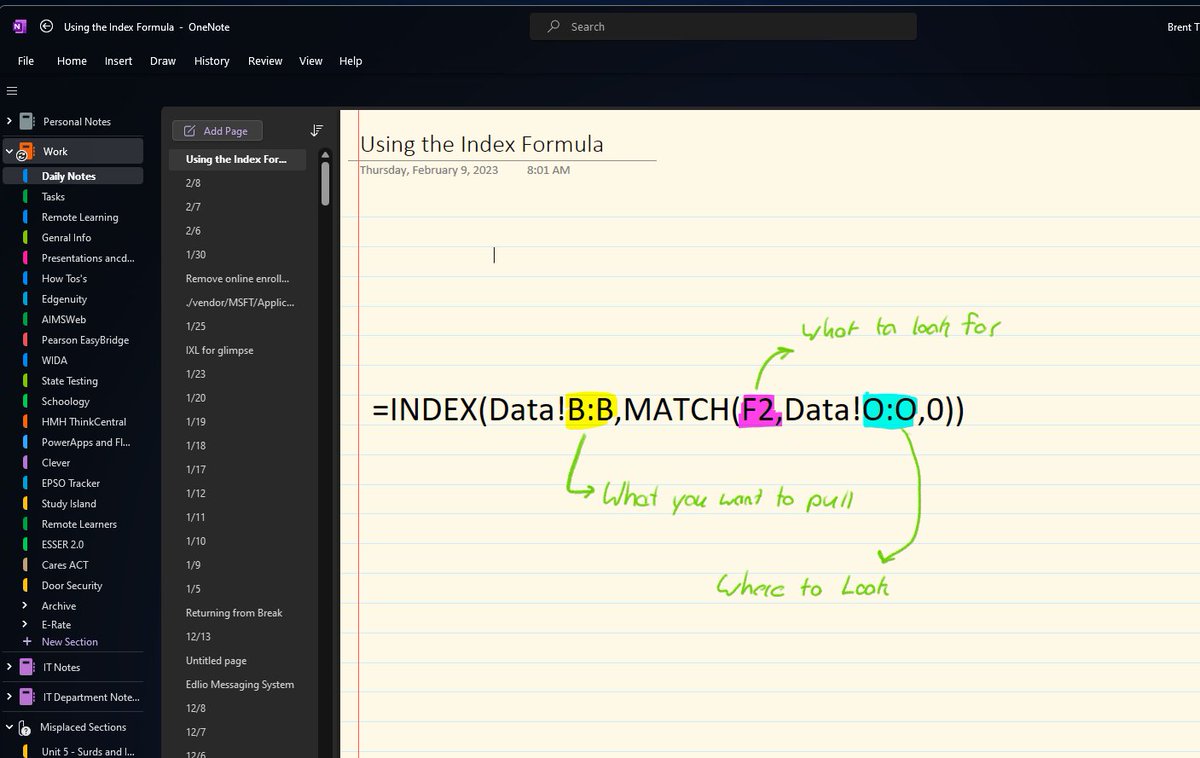Open the History tab
Screen dimensions: 1200x758
(x=212, y=61)
